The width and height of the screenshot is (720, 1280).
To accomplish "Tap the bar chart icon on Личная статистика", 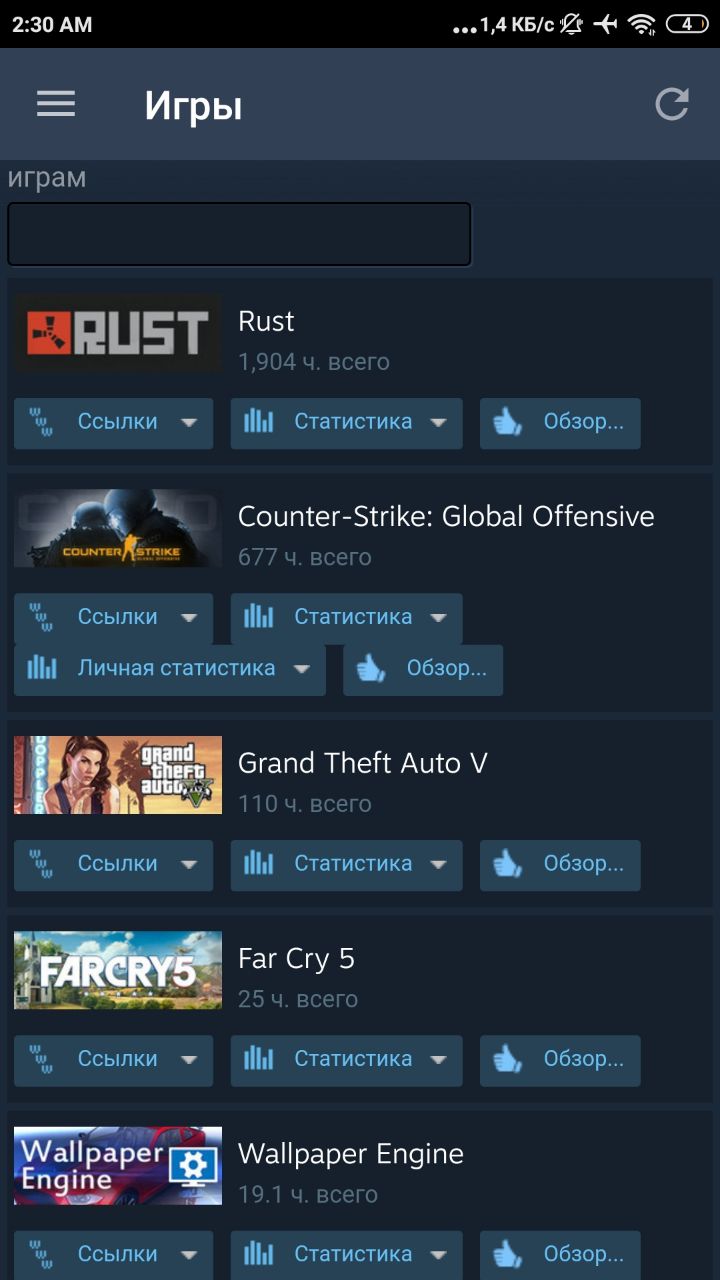I will [x=41, y=669].
